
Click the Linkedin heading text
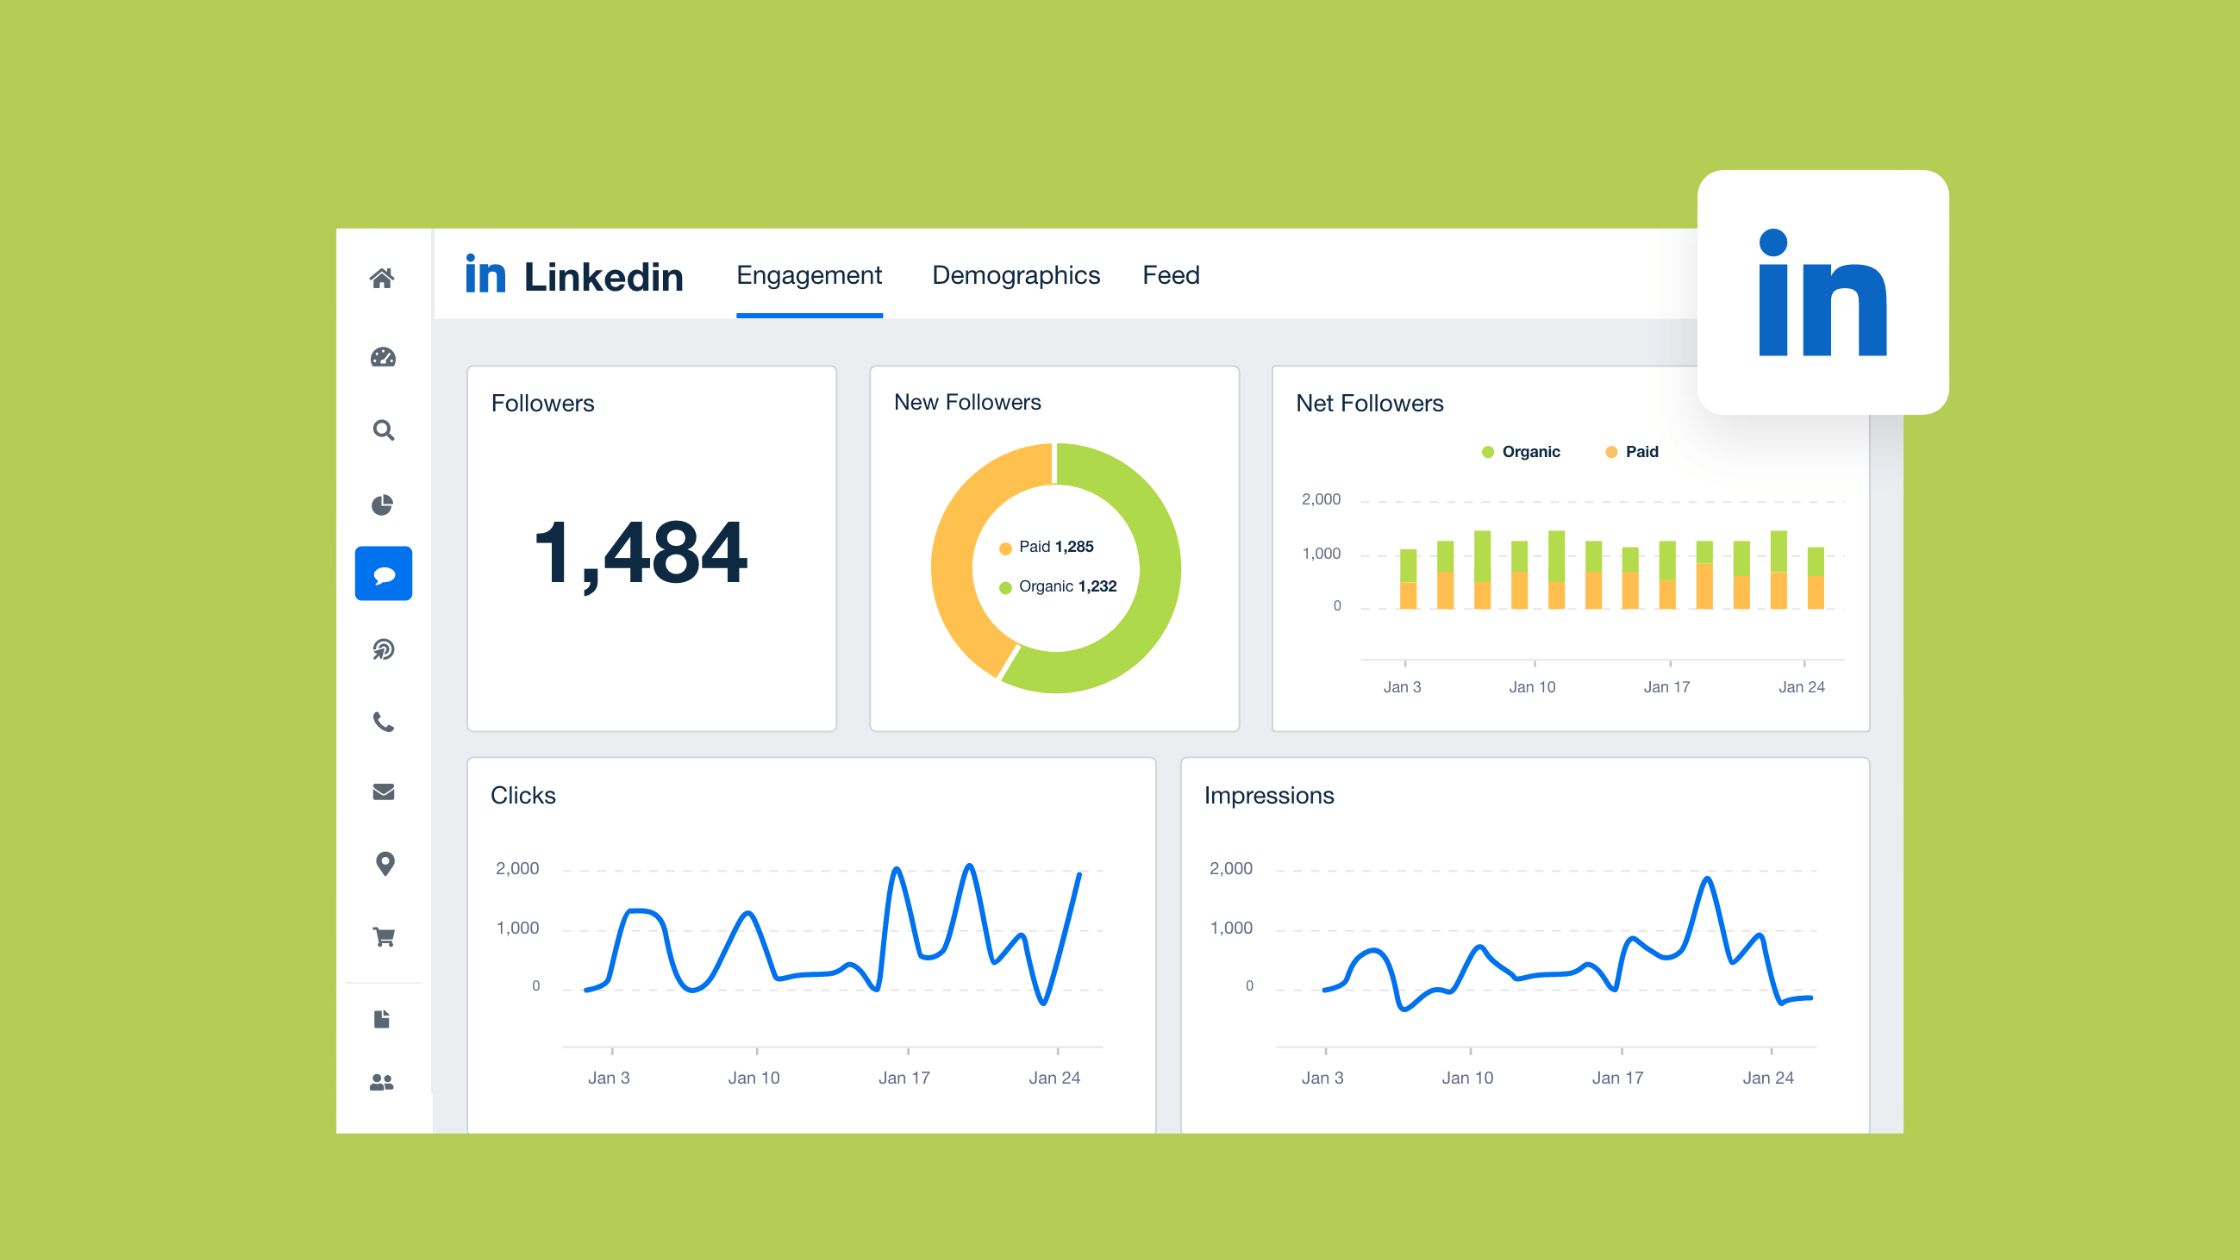(603, 276)
